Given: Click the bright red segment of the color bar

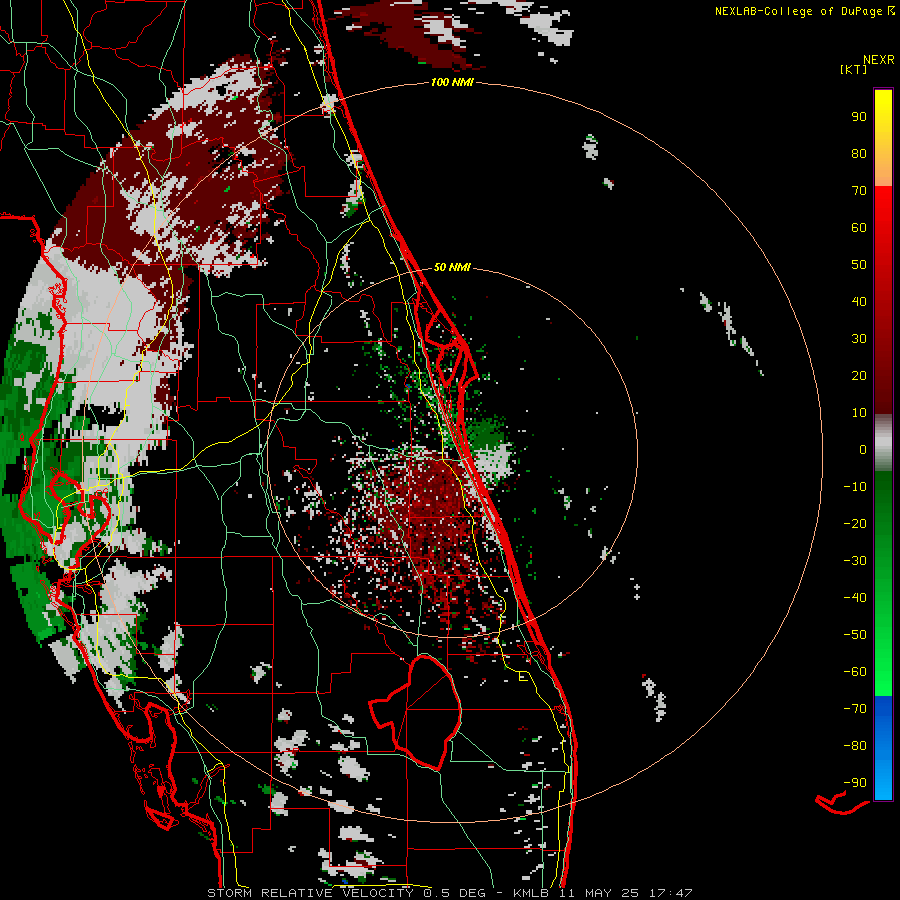Looking at the screenshot, I should [883, 230].
